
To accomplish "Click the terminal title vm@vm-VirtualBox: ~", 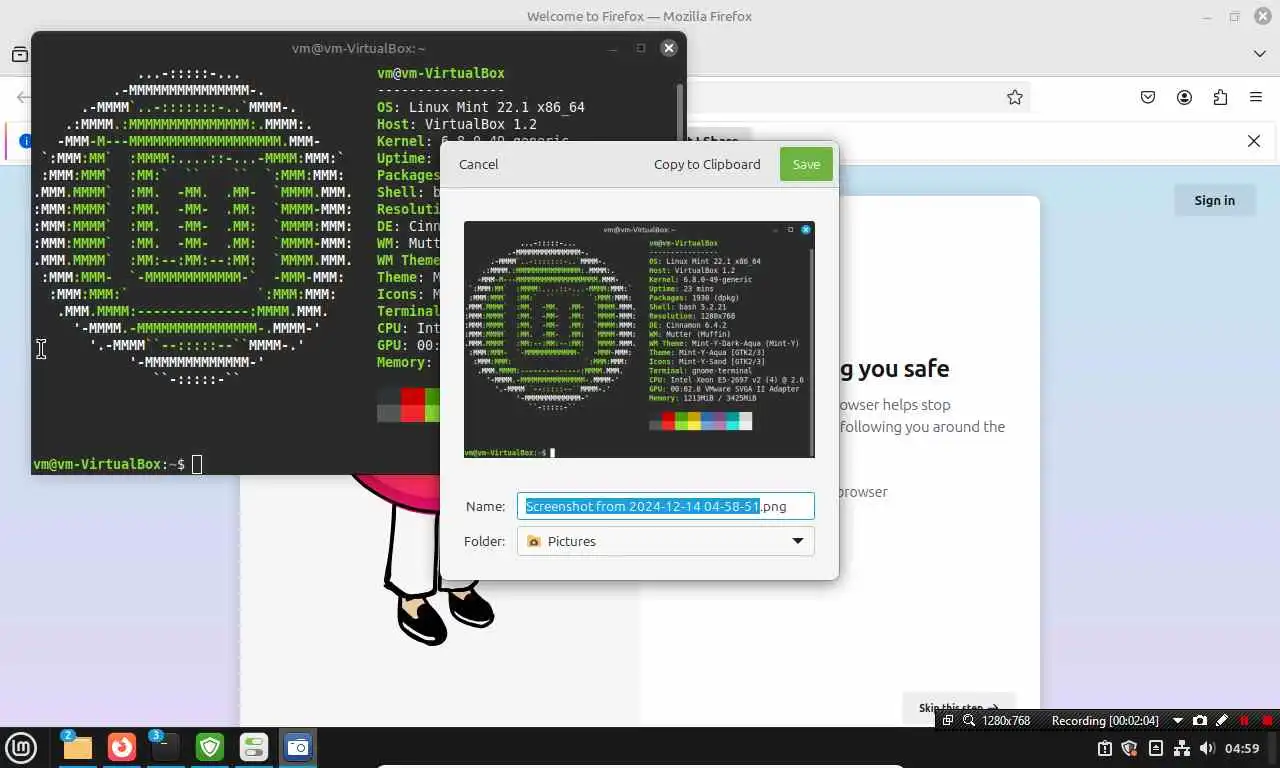I will [x=359, y=48].
